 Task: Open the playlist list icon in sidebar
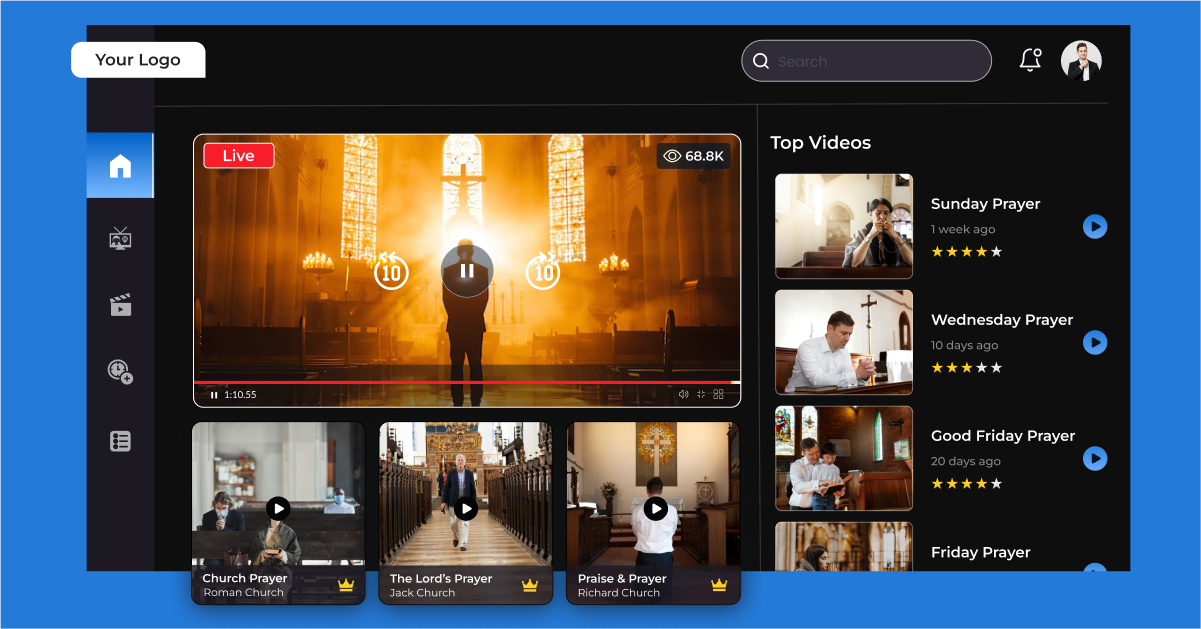point(120,440)
